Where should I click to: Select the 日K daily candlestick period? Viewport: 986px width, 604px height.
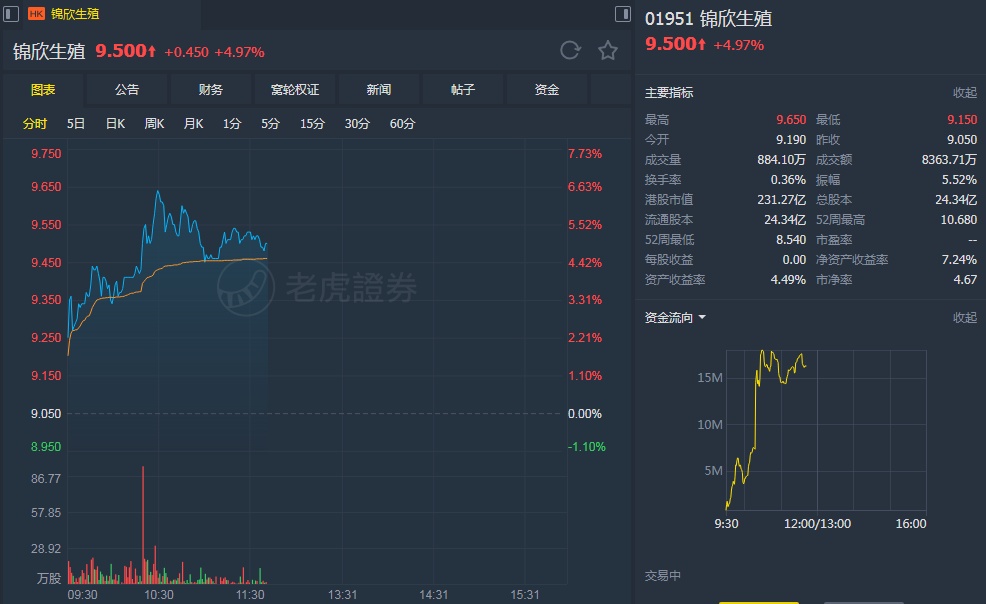(115, 124)
